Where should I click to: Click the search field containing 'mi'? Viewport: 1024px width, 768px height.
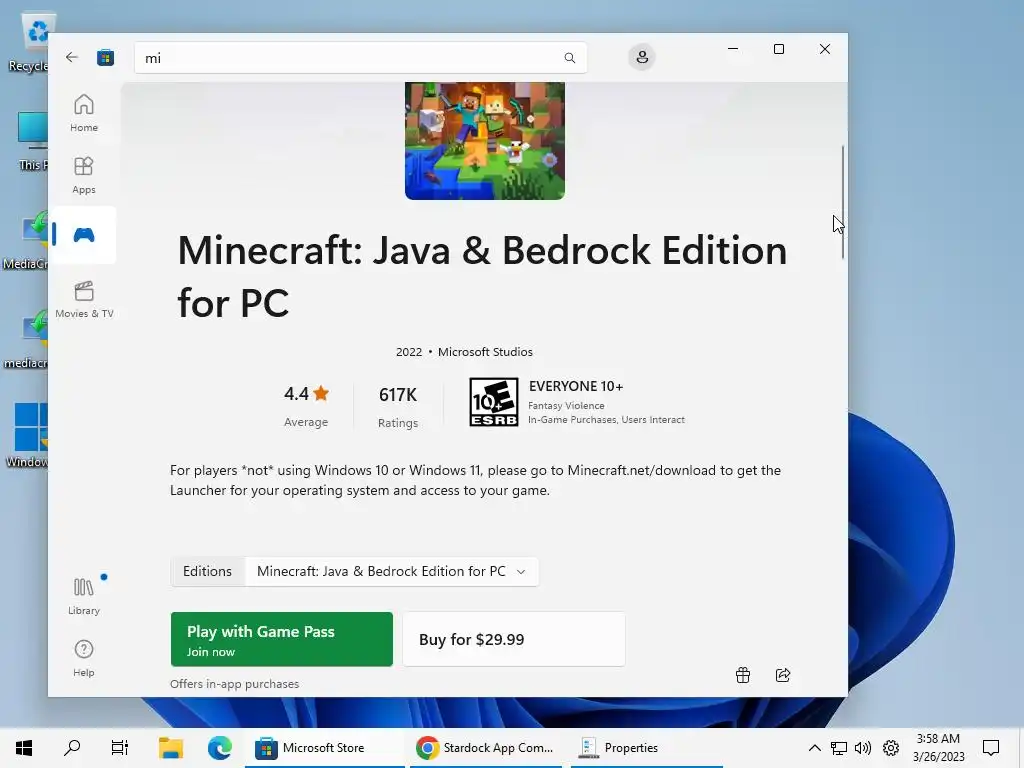point(360,58)
